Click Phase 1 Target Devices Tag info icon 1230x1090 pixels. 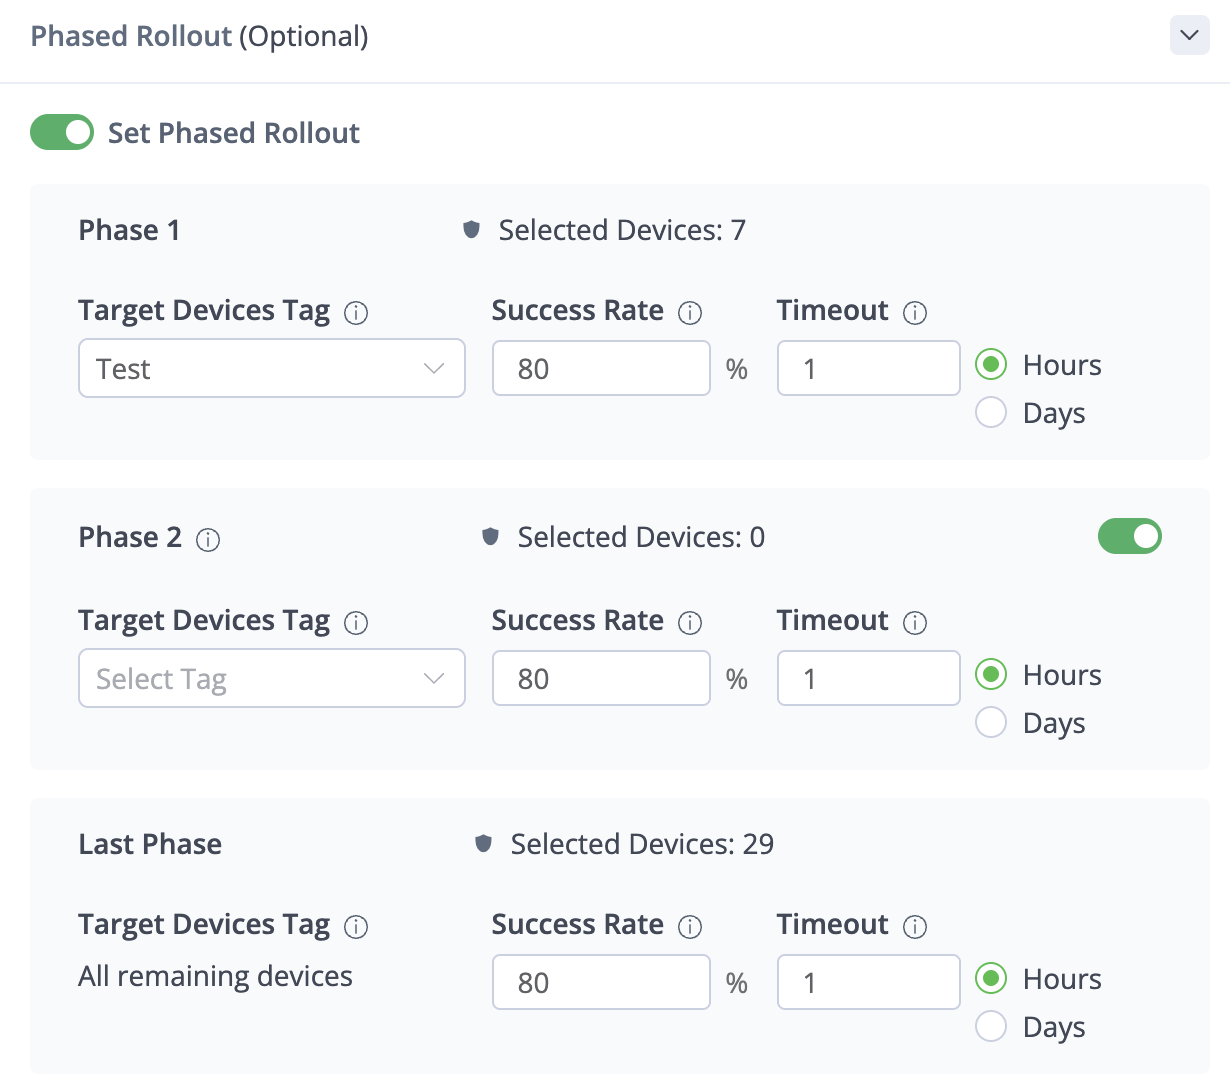point(356,313)
